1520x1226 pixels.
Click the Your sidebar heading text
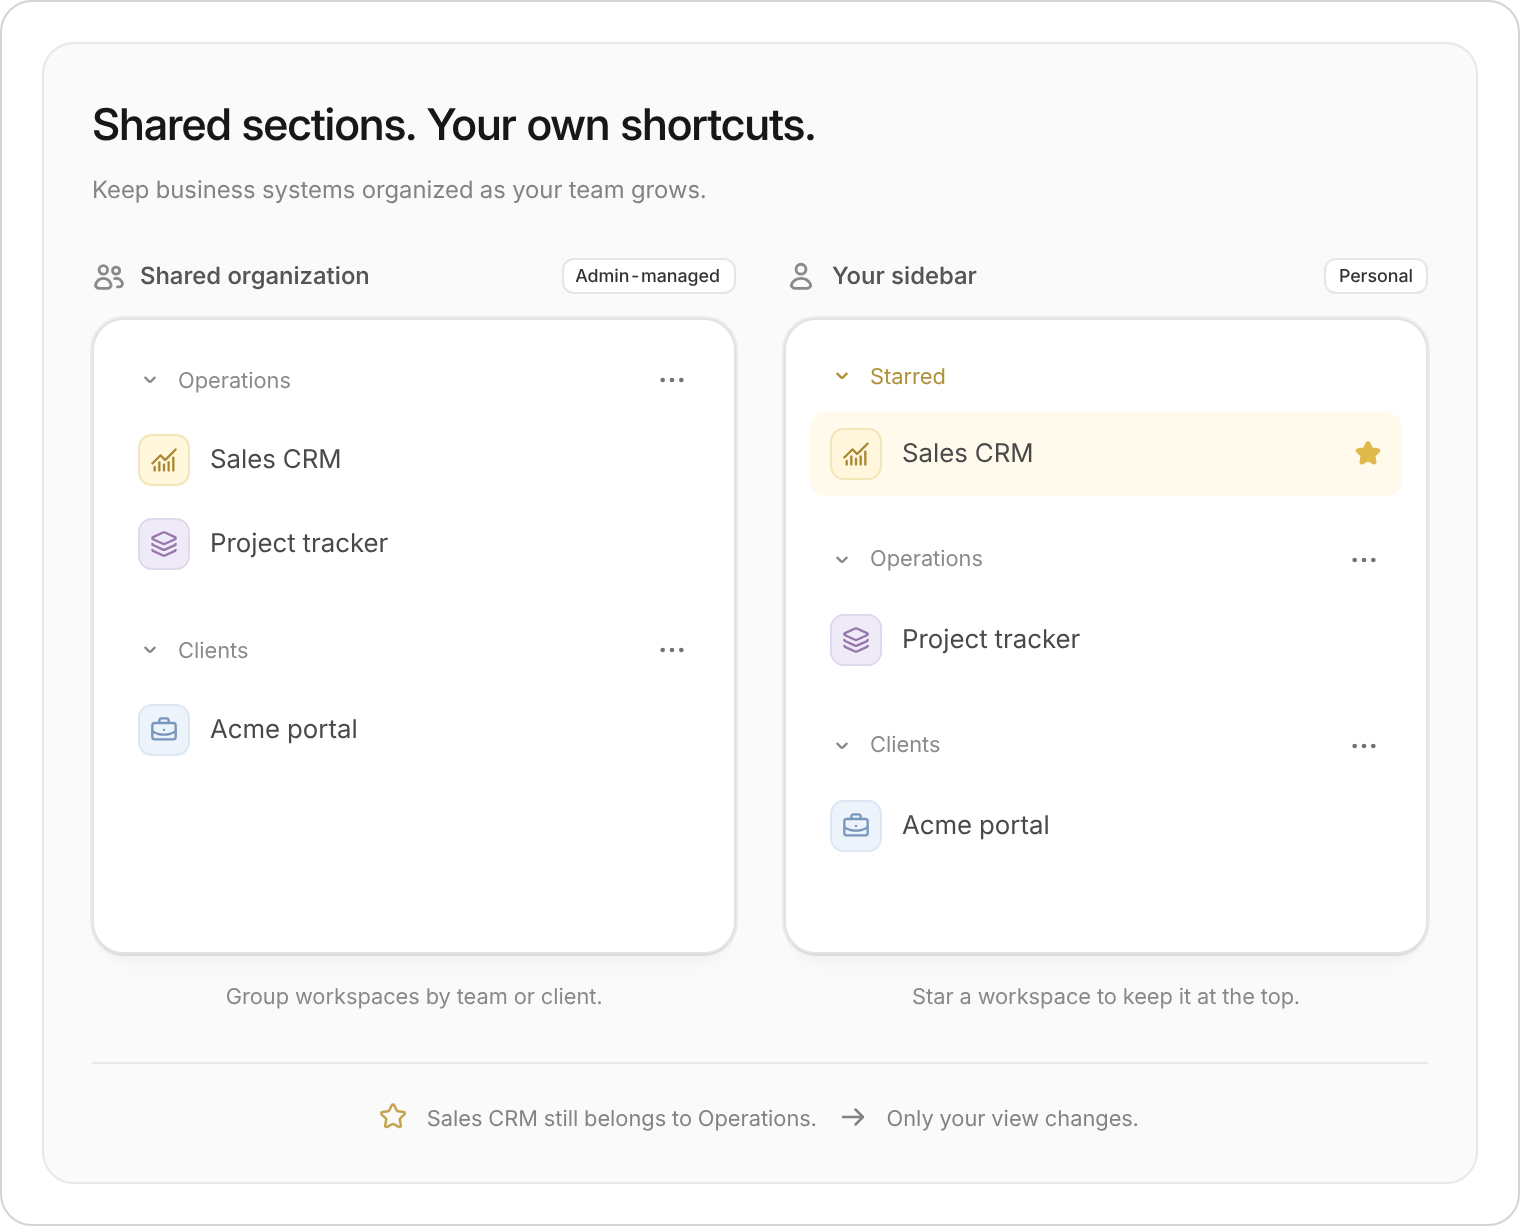tap(905, 276)
